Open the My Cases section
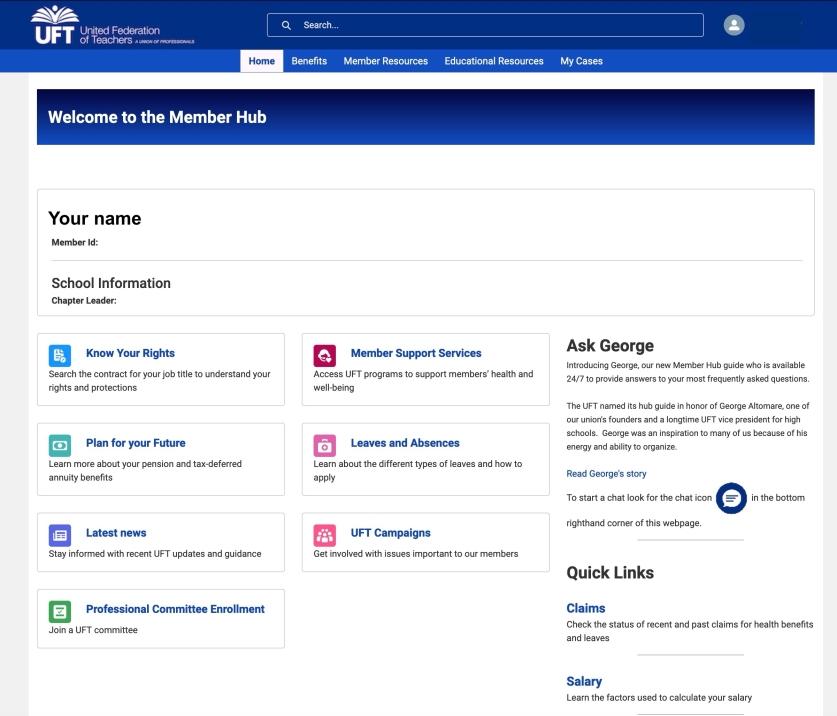 [581, 60]
